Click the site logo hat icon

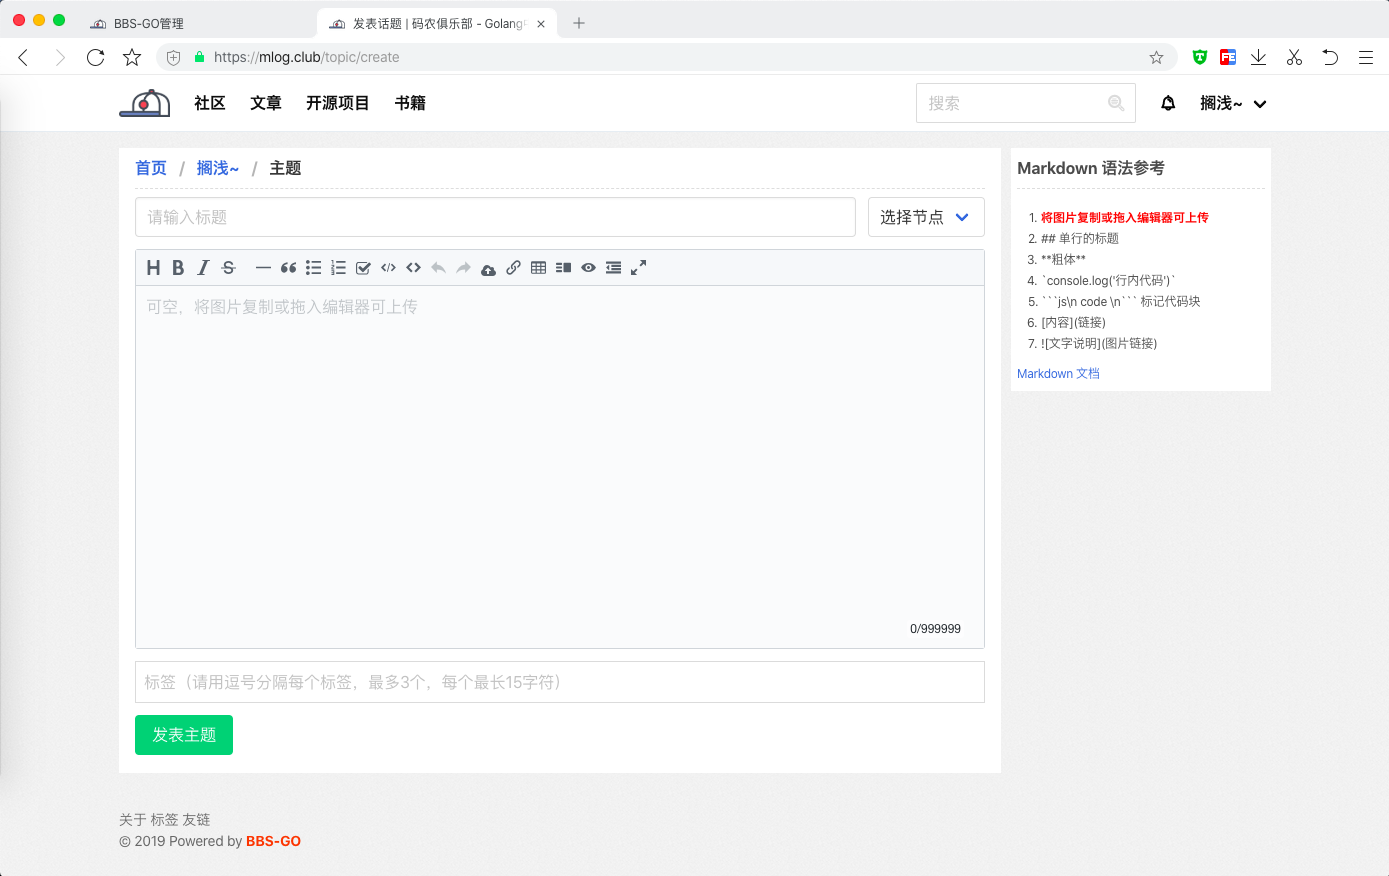pos(145,103)
